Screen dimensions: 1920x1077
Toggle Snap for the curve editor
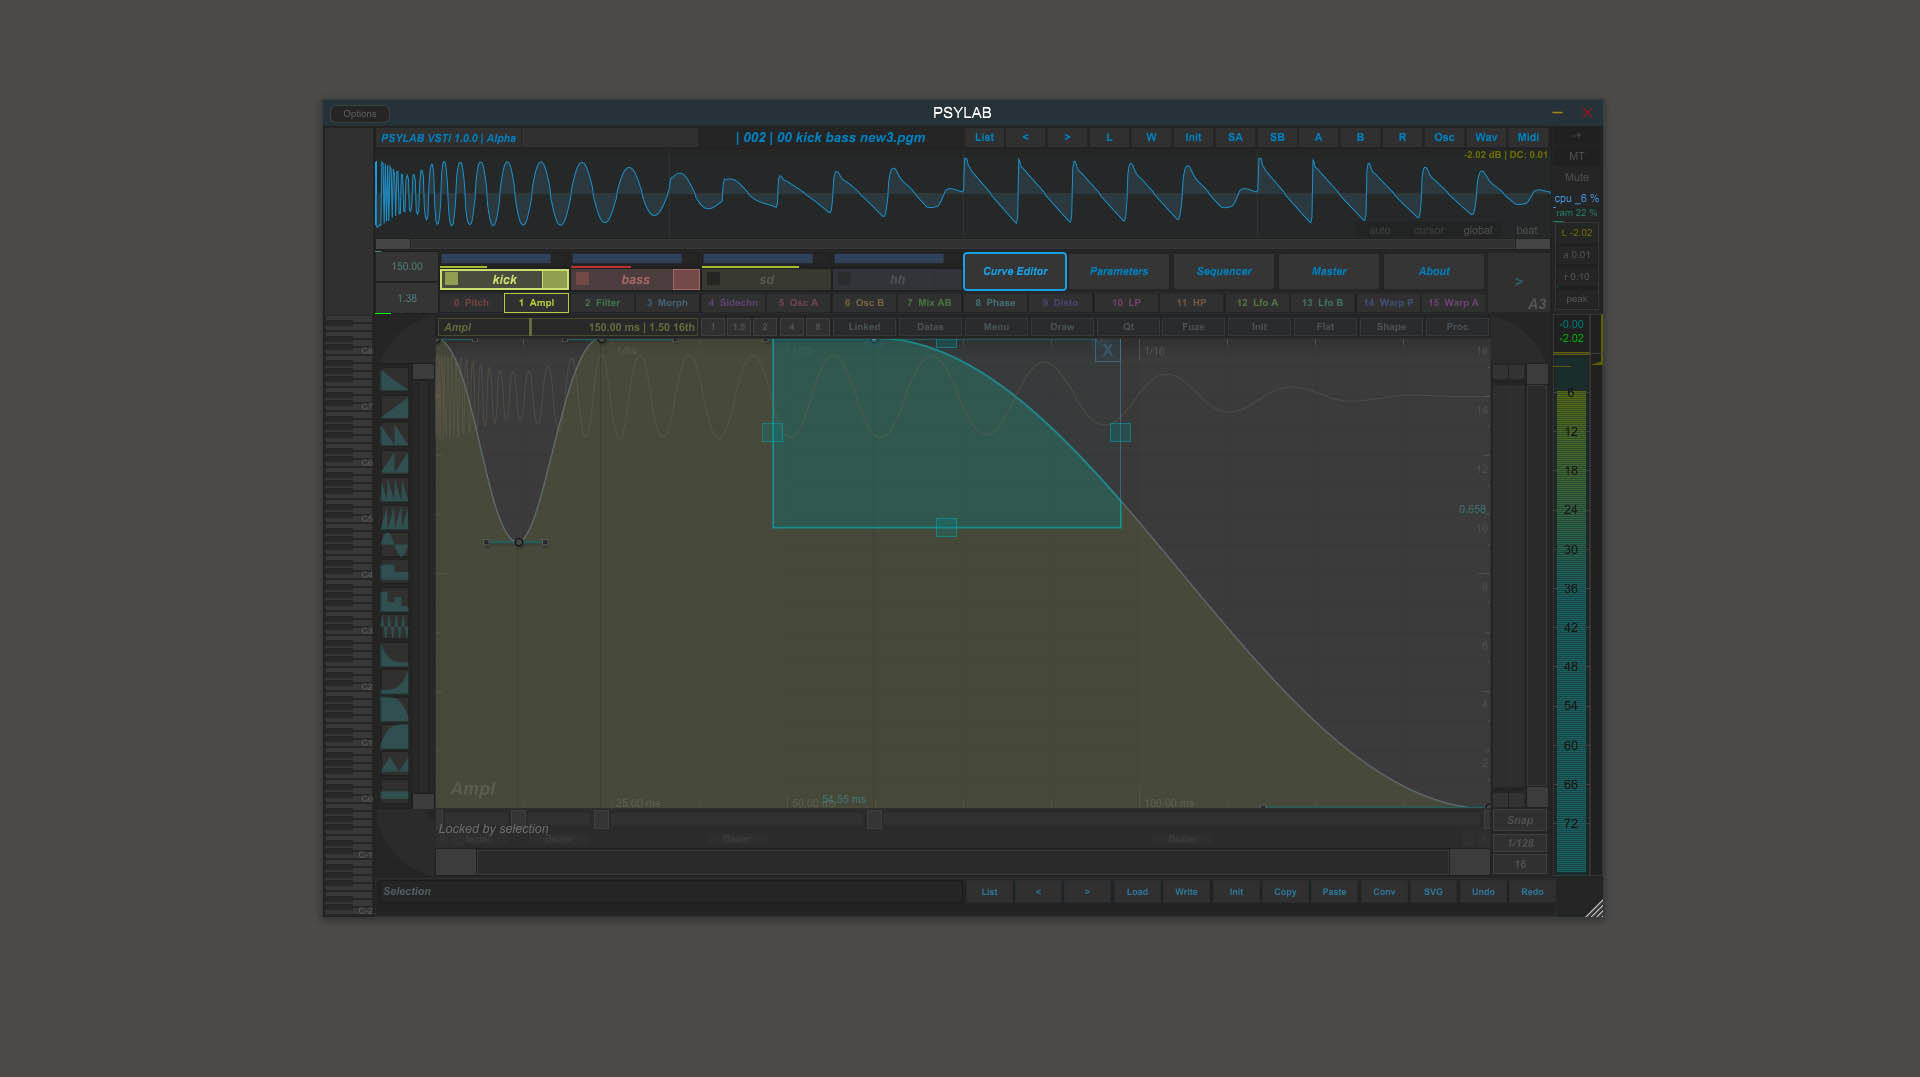tap(1520, 820)
